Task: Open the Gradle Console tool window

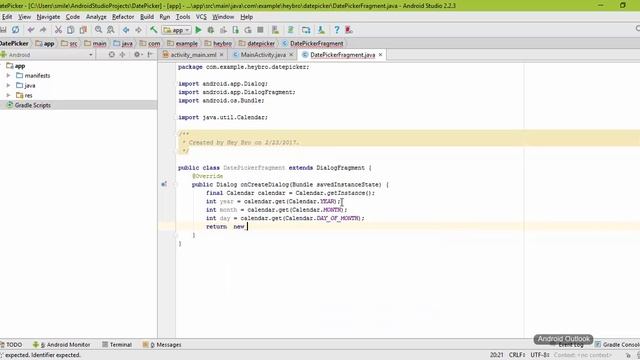Action: click(617, 344)
